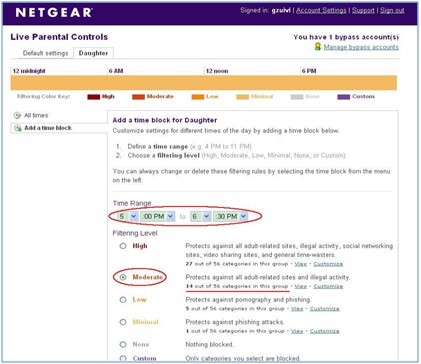The image size is (421, 364).
Task: Open the end hour dropdown showing 6
Action: (201, 216)
